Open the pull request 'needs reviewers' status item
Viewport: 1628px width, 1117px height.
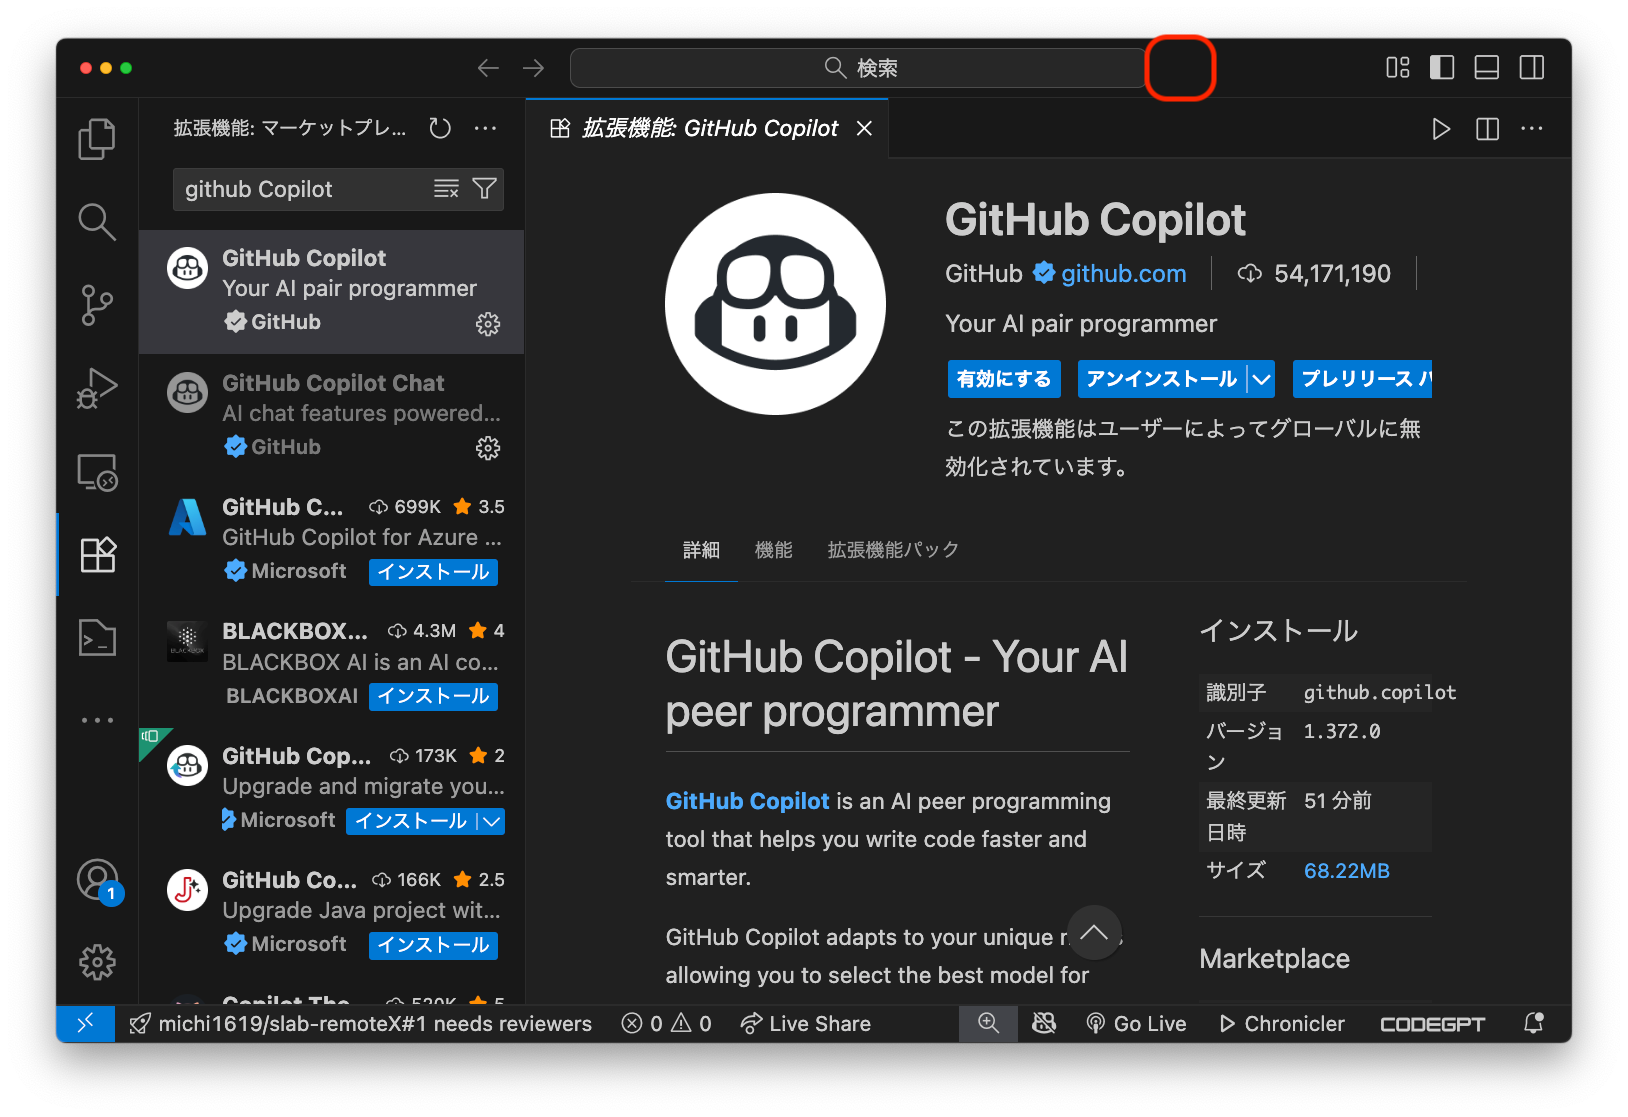click(x=360, y=1023)
